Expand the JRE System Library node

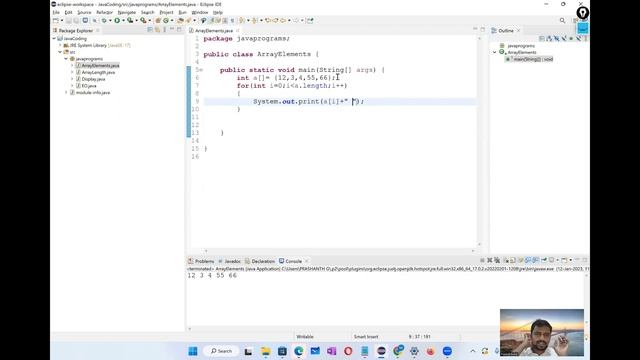coord(60,45)
